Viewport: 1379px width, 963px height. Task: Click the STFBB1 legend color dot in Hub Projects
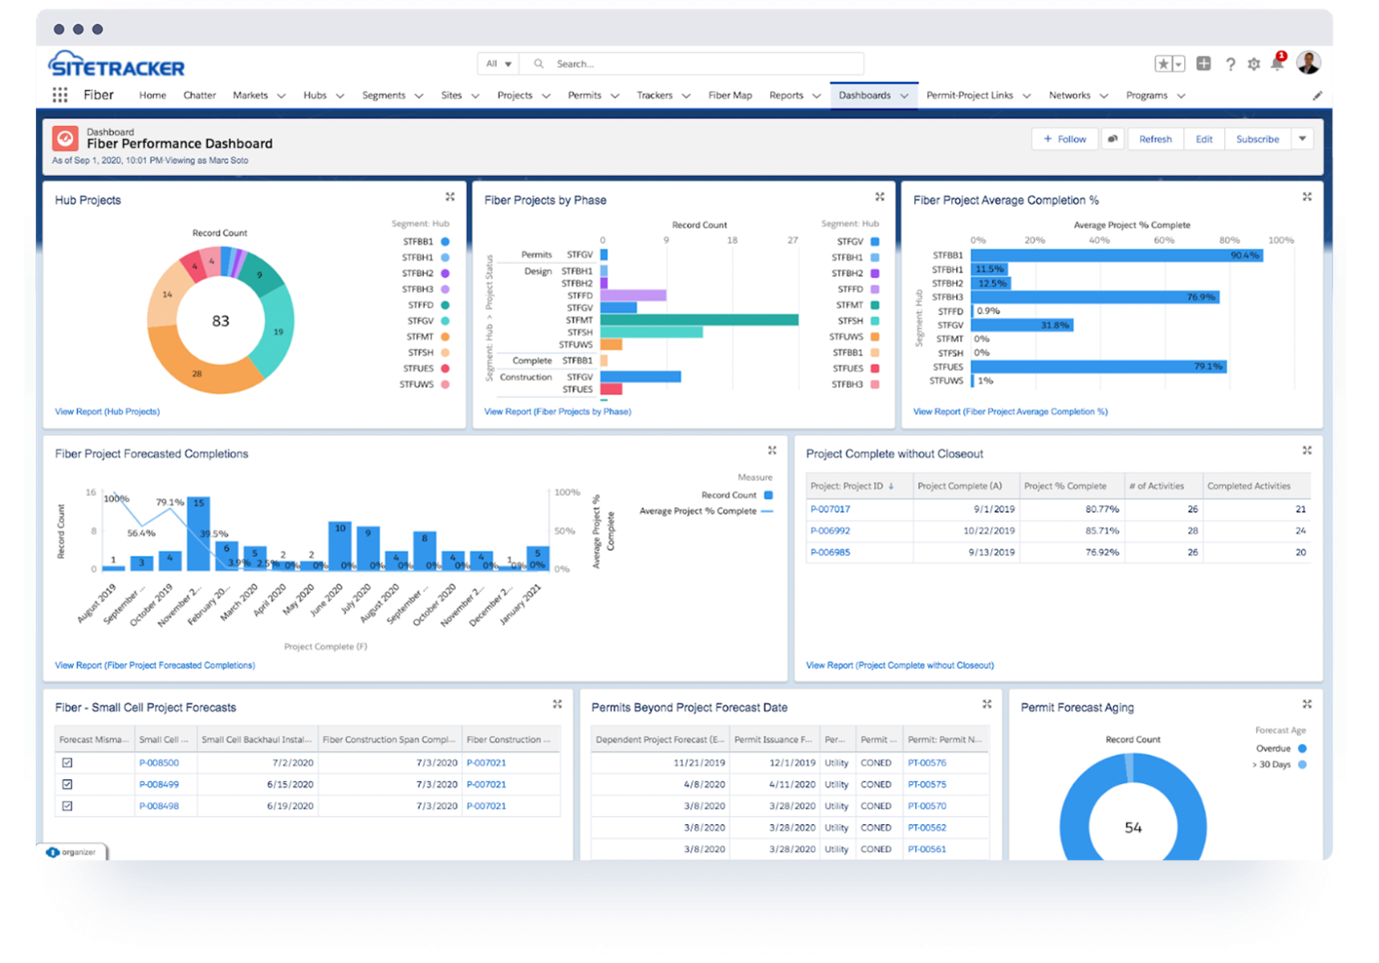445,242
